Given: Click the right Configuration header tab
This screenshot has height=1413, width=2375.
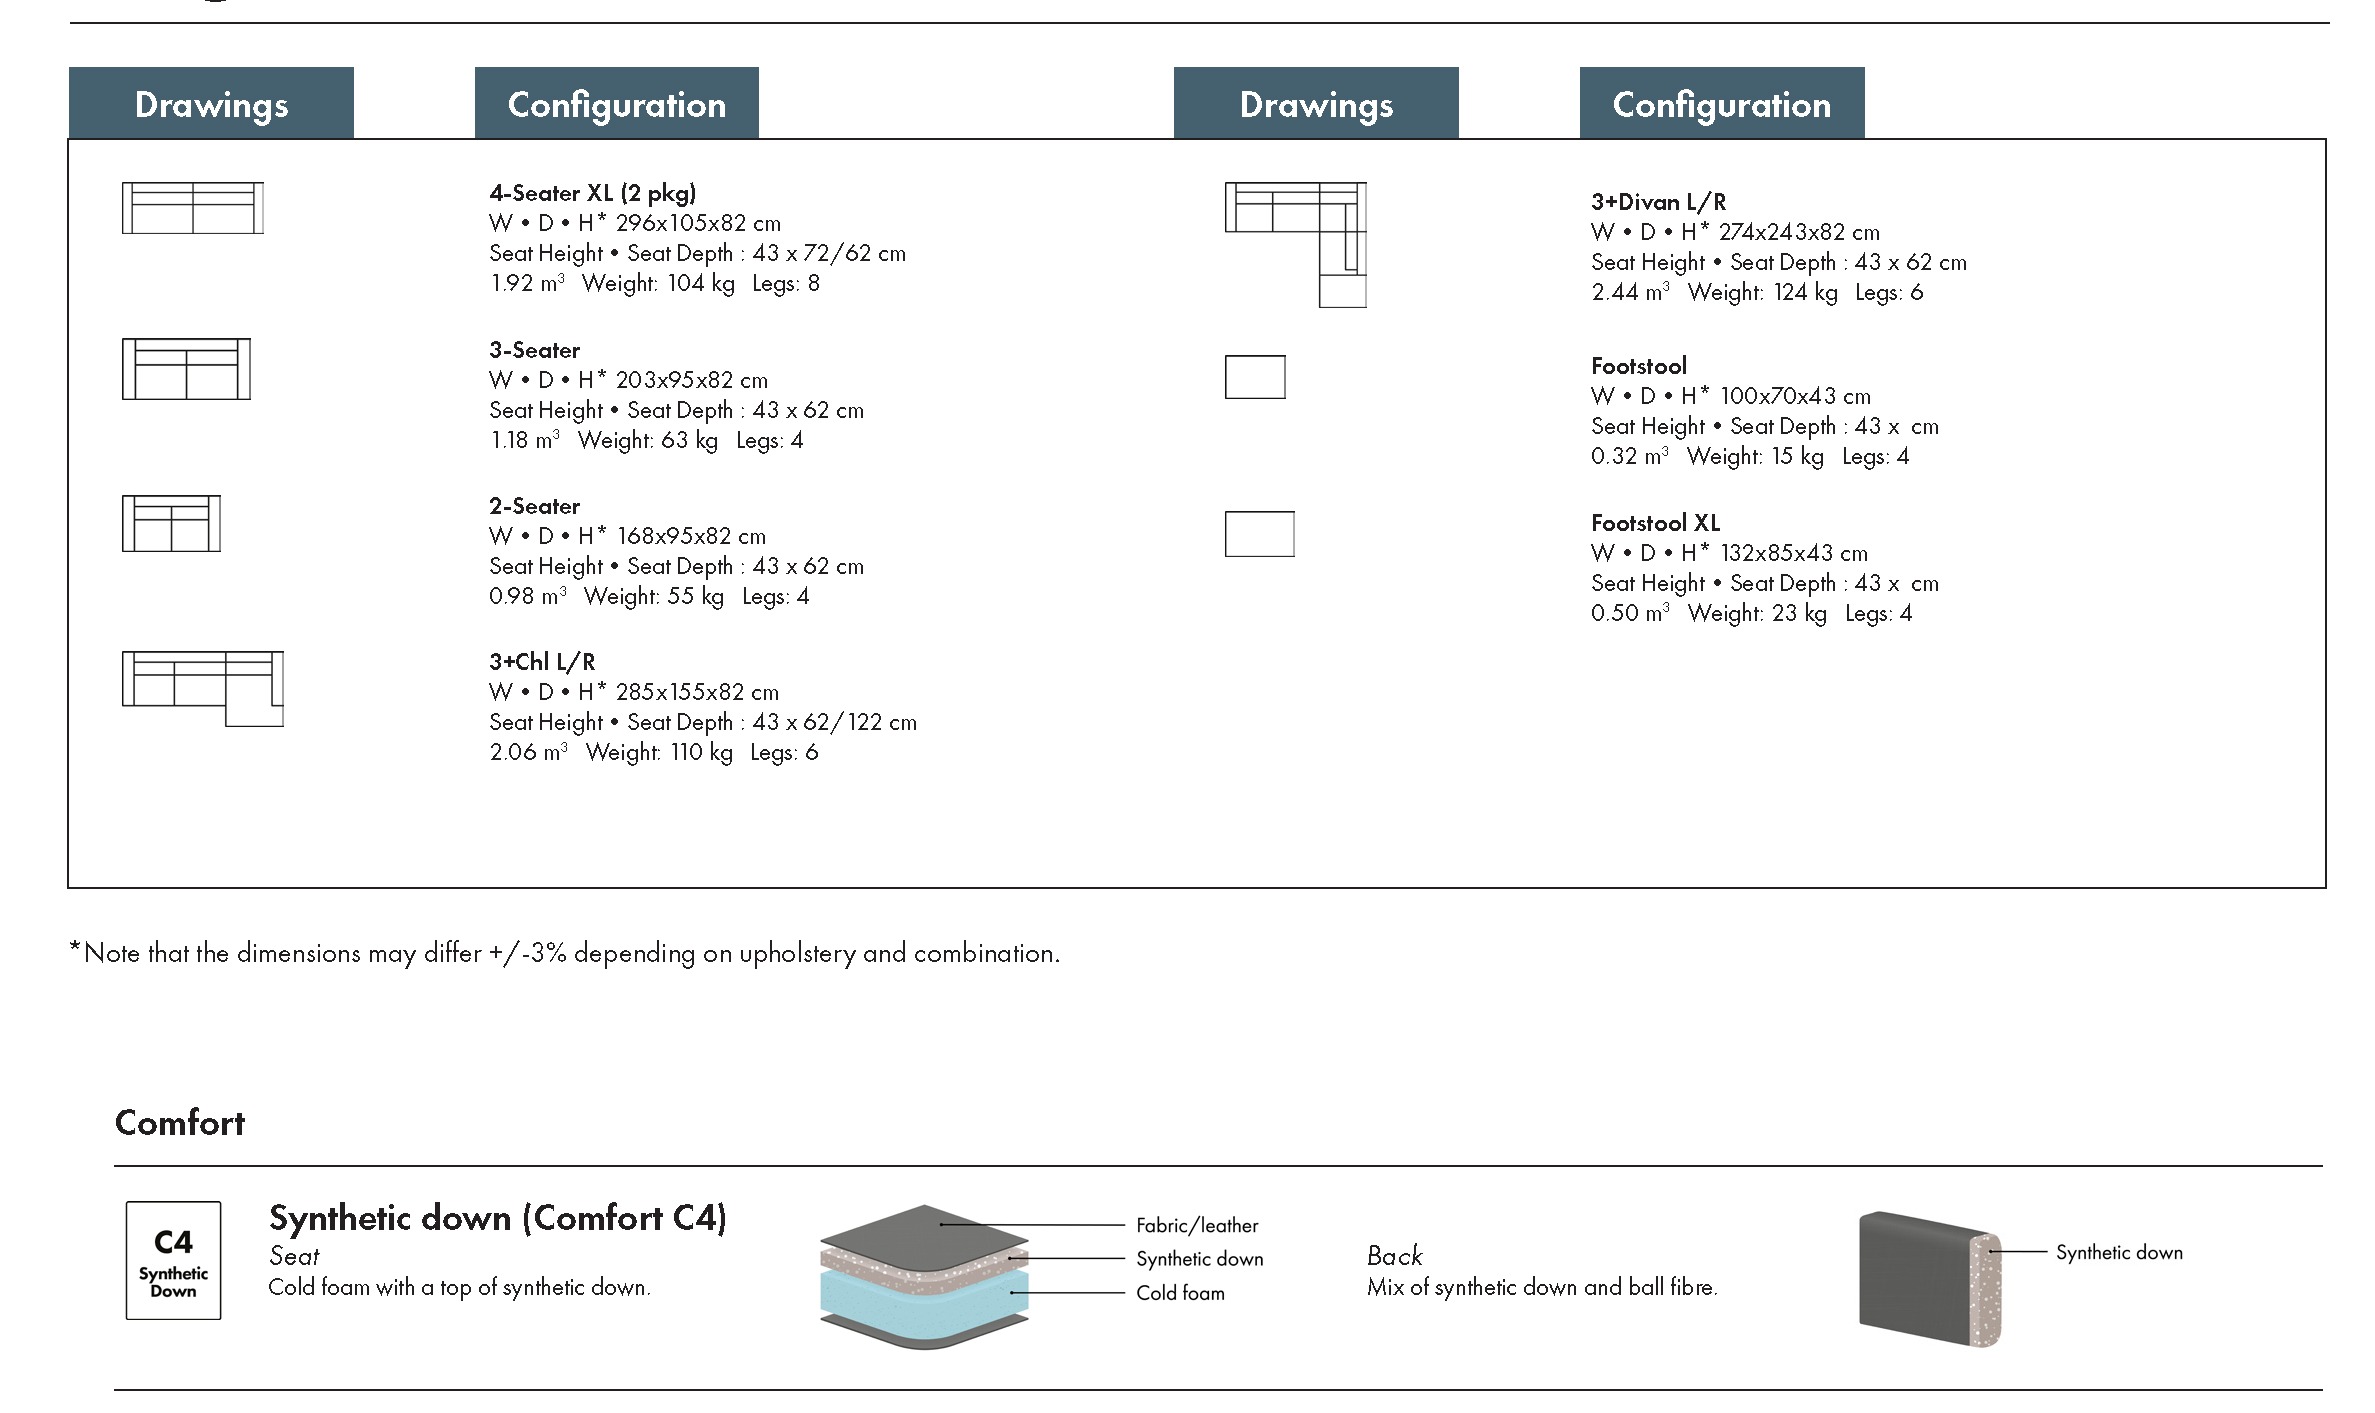Looking at the screenshot, I should point(1721,104).
